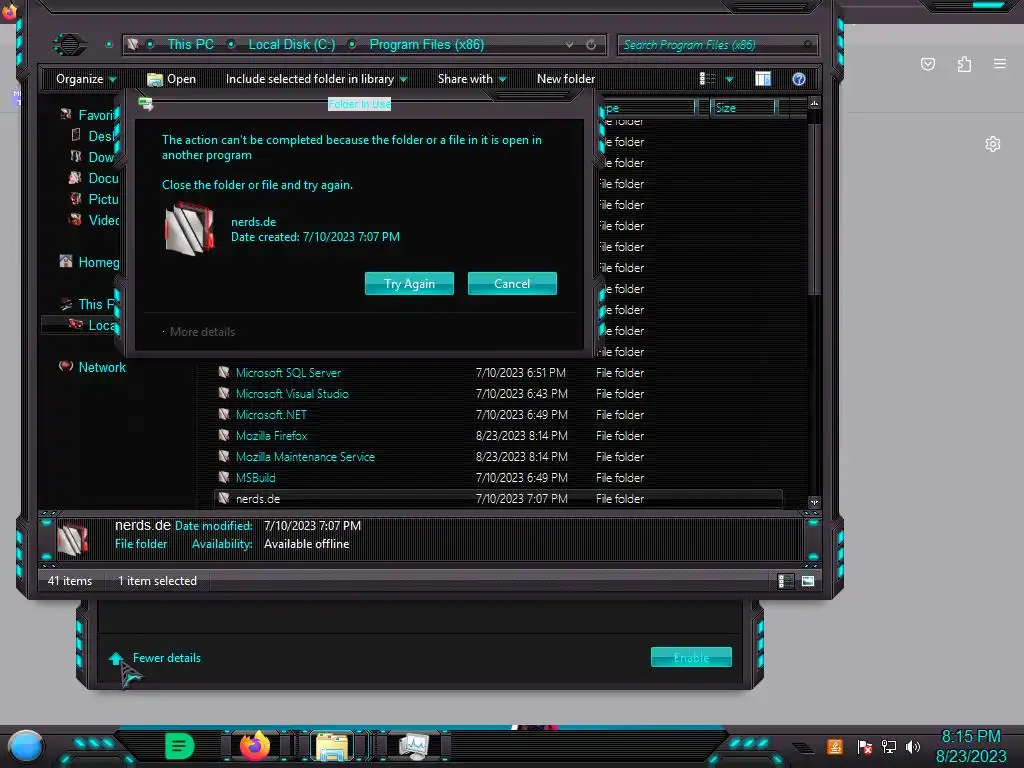
Task: Open the system monitor taskbar app
Action: coord(413,746)
